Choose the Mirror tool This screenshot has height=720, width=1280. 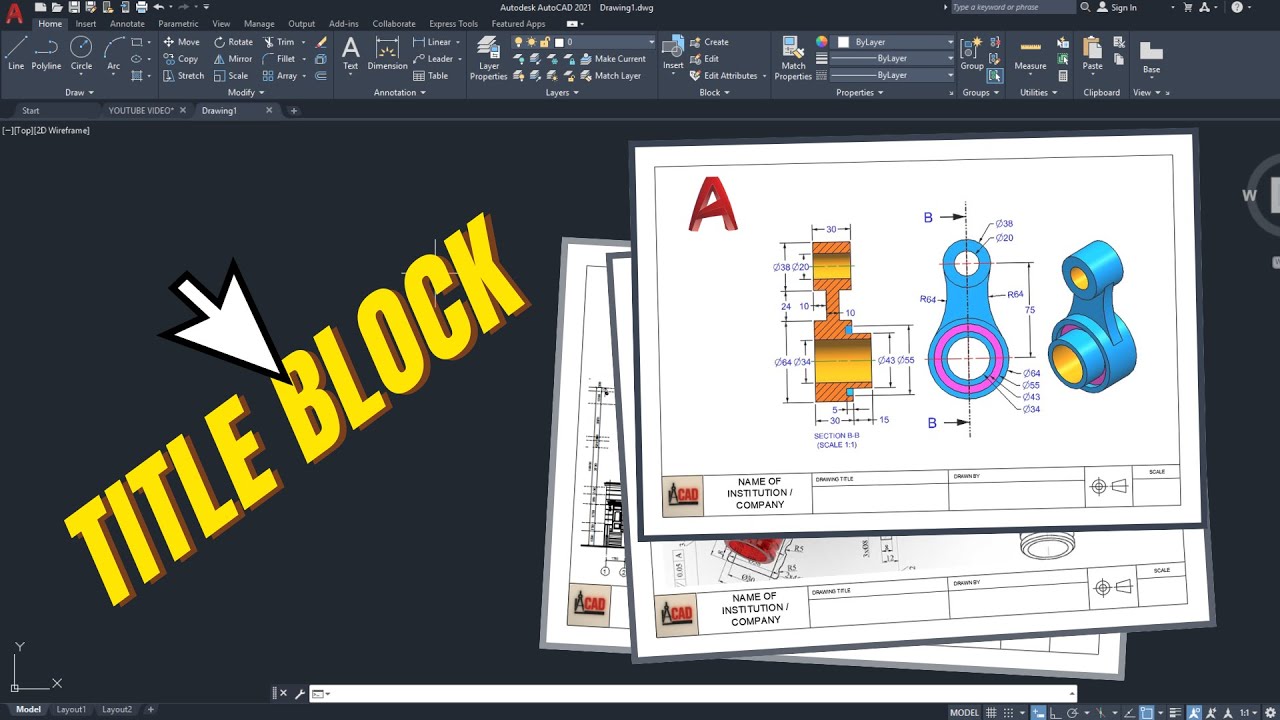(x=233, y=59)
